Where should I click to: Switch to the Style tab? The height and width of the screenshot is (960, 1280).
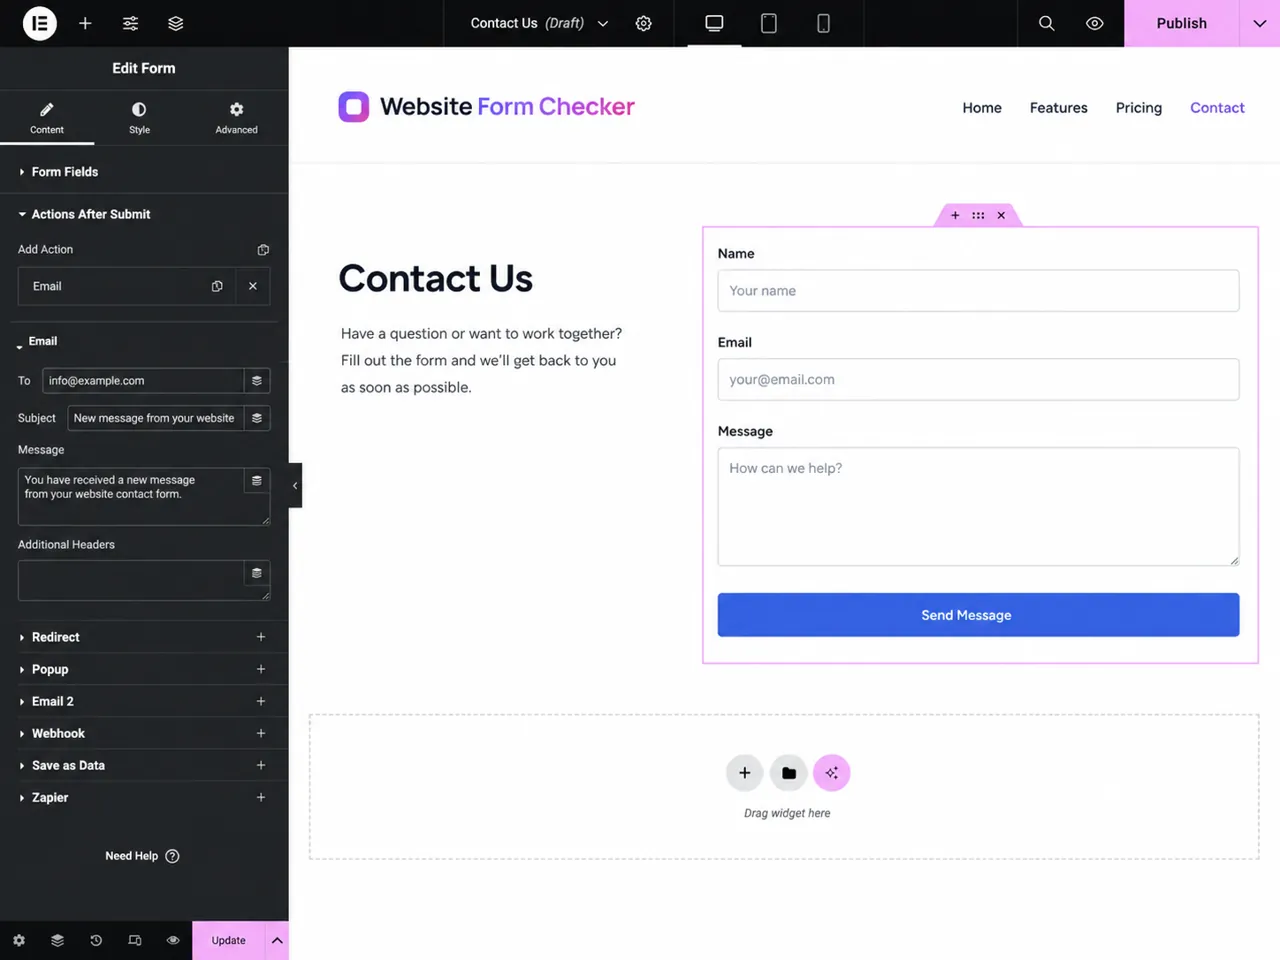tap(139, 117)
